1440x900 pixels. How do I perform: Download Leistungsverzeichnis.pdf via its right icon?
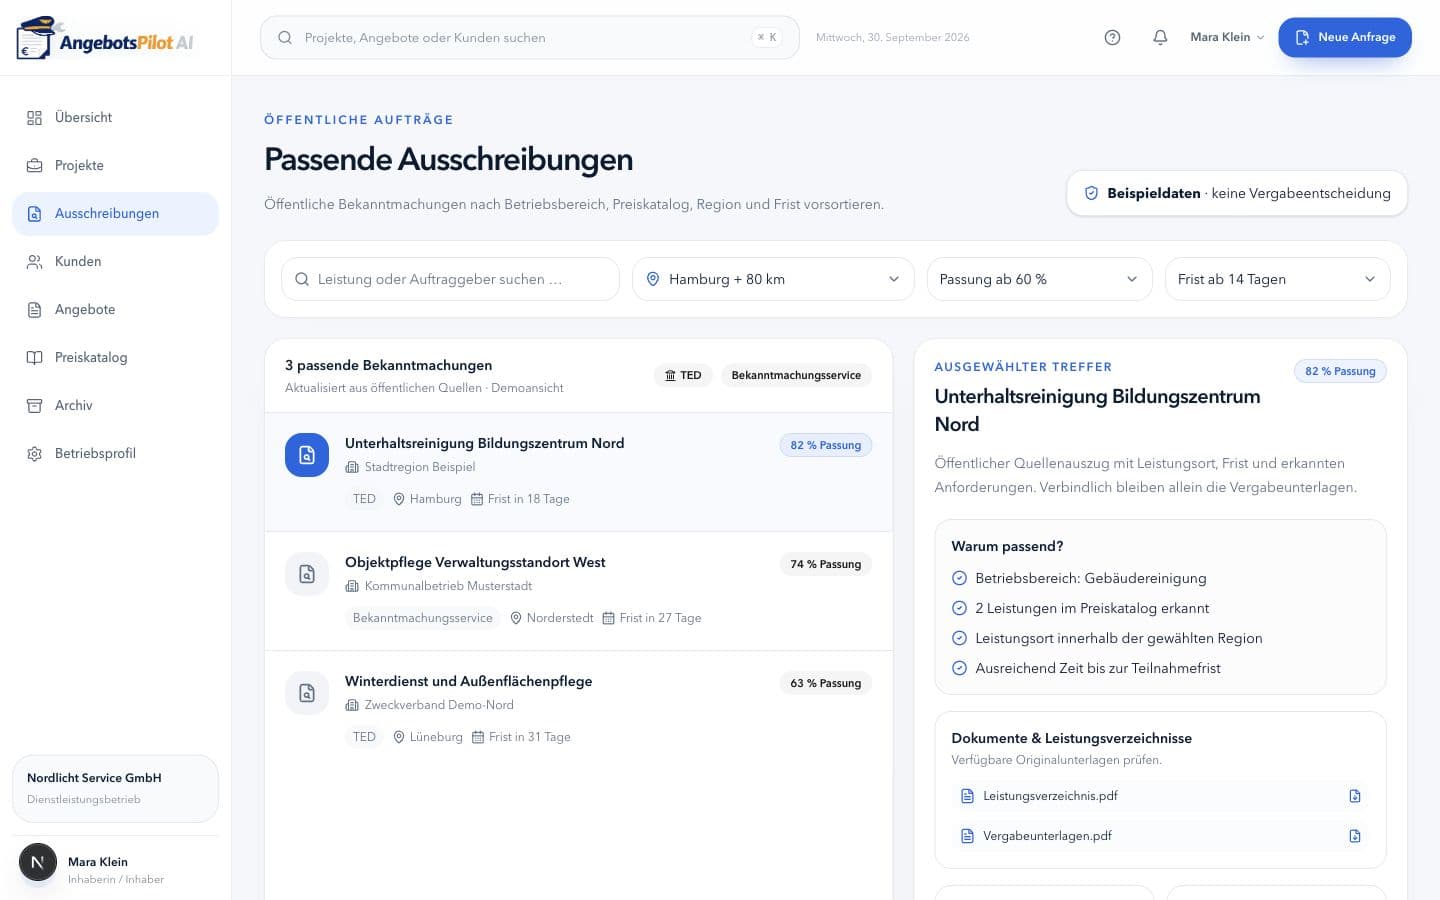click(1355, 796)
